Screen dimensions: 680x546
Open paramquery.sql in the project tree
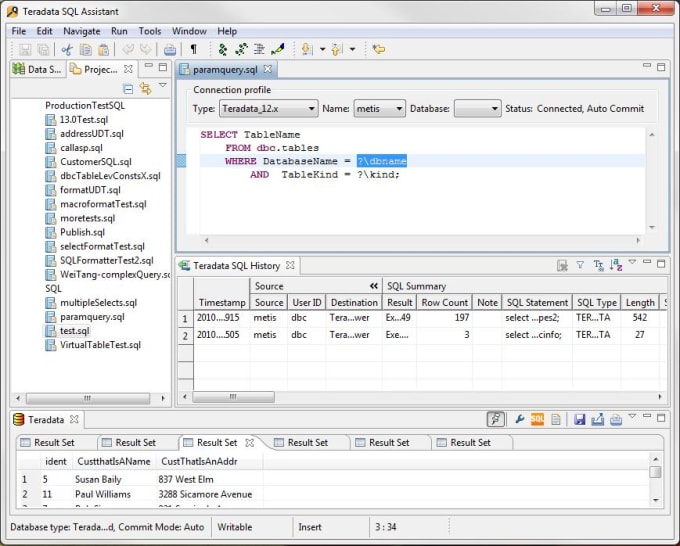click(x=91, y=317)
